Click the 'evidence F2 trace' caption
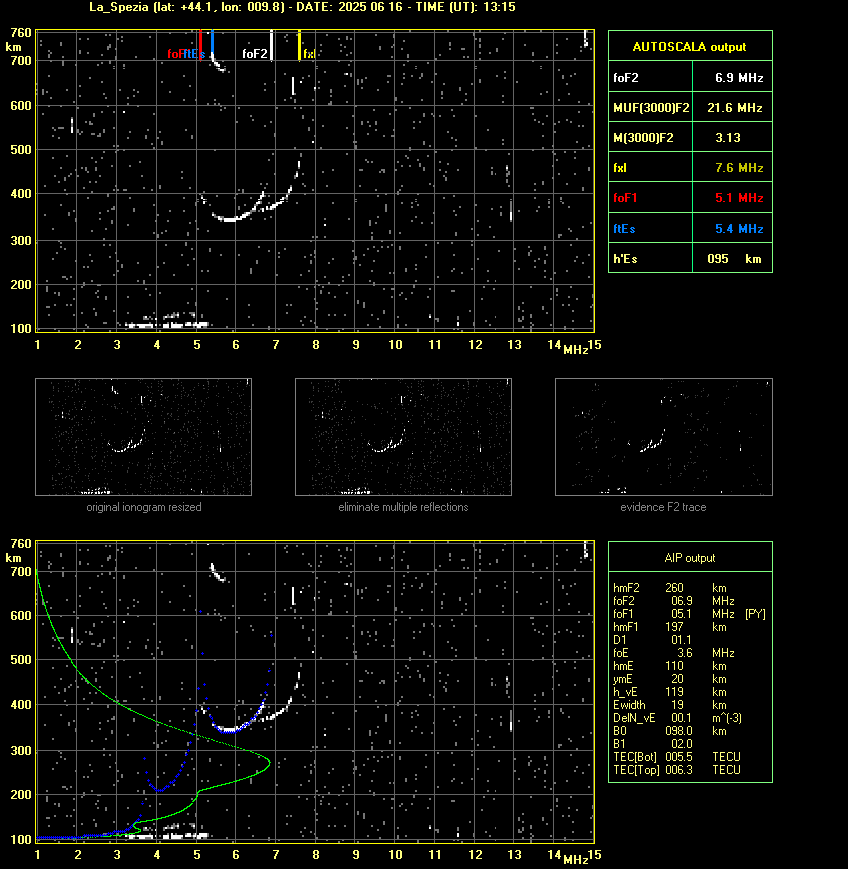 tap(663, 507)
